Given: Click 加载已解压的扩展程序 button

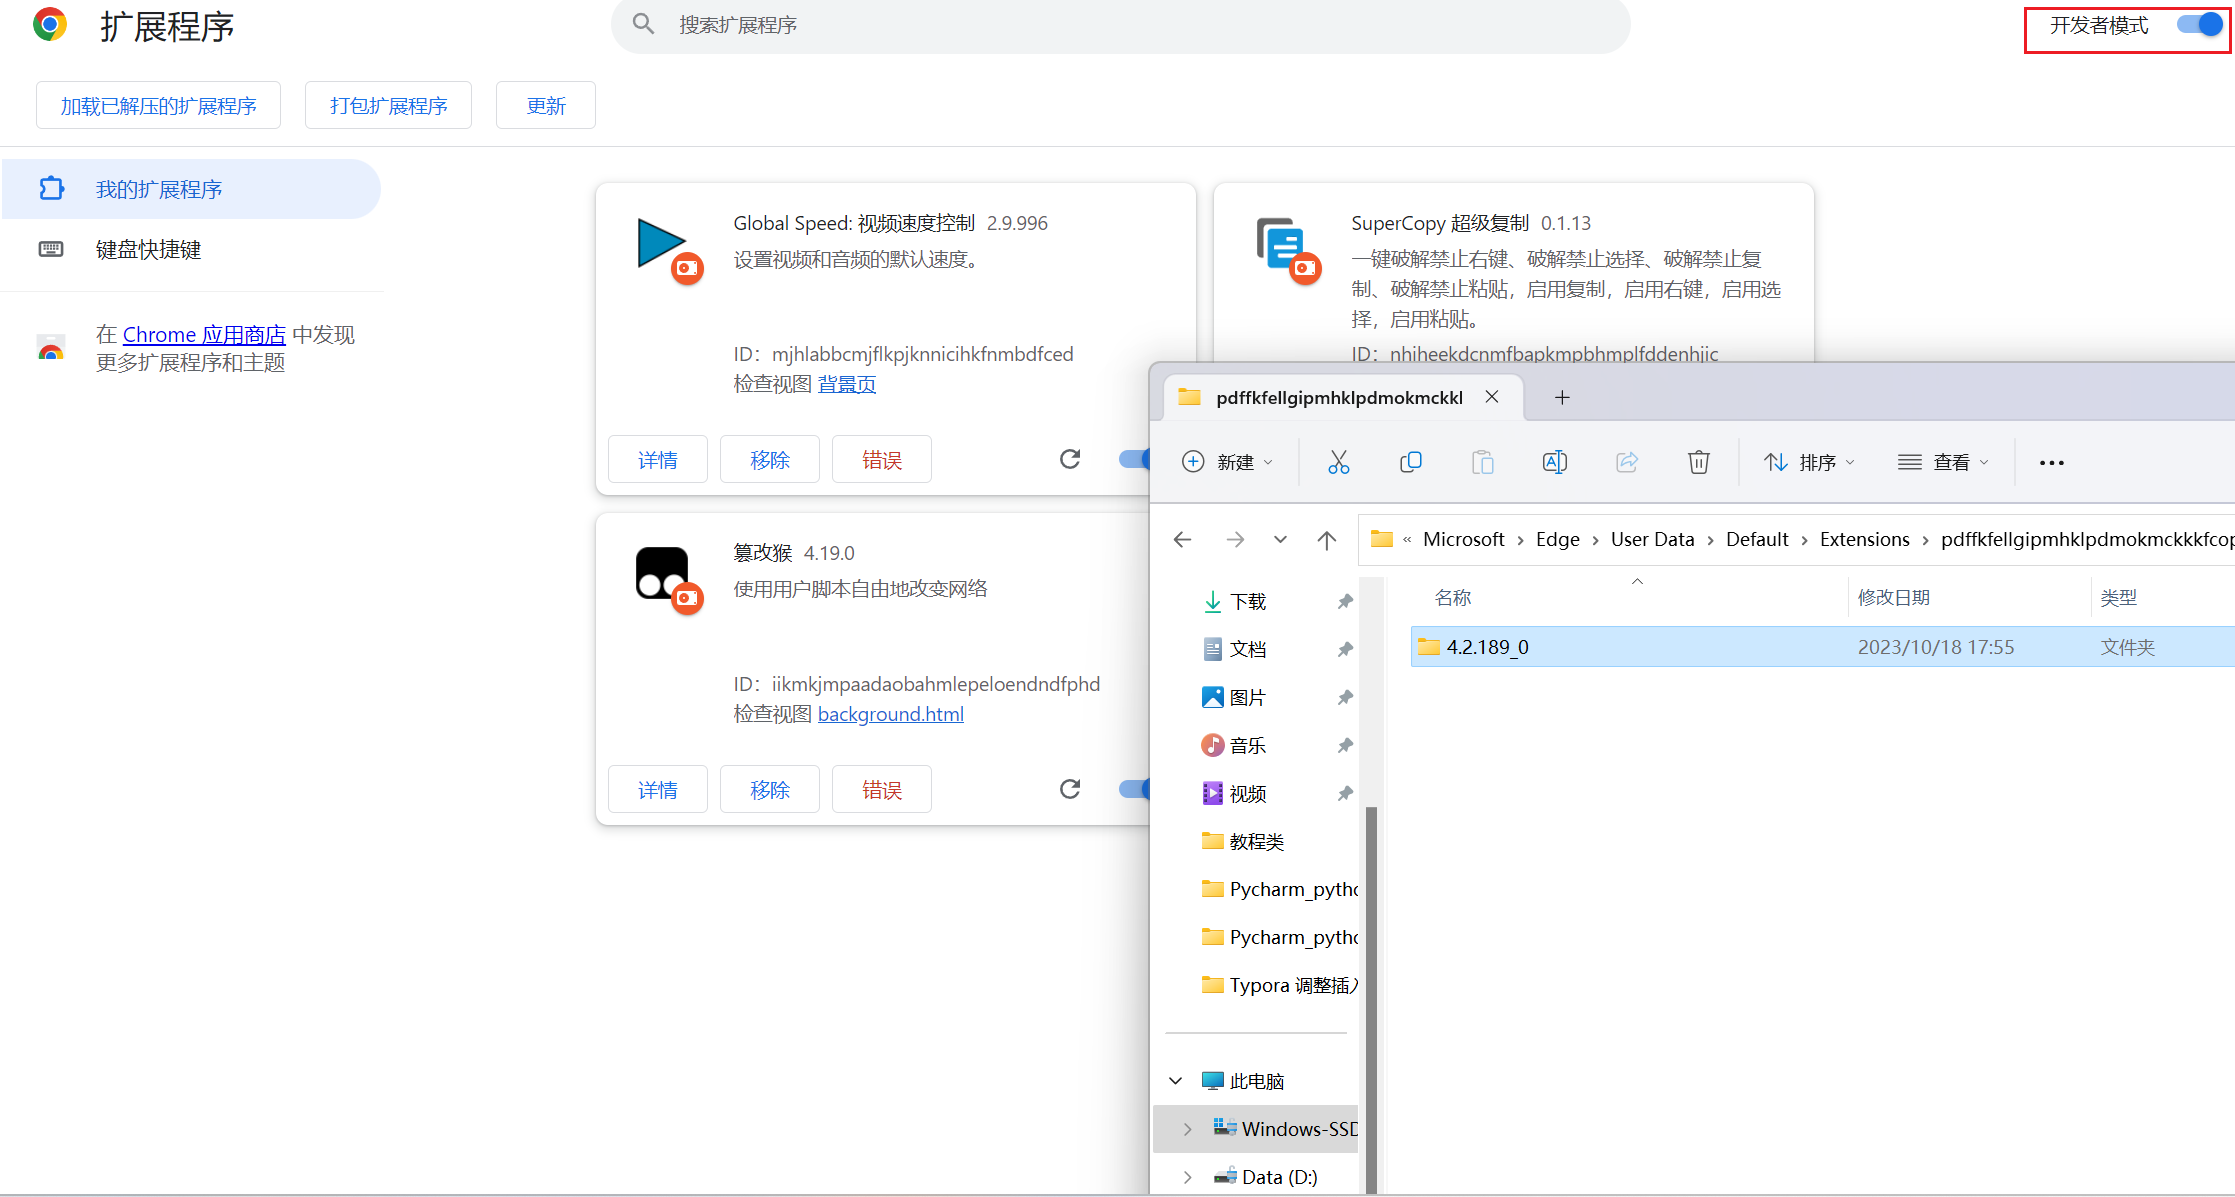Looking at the screenshot, I should pos(158,106).
